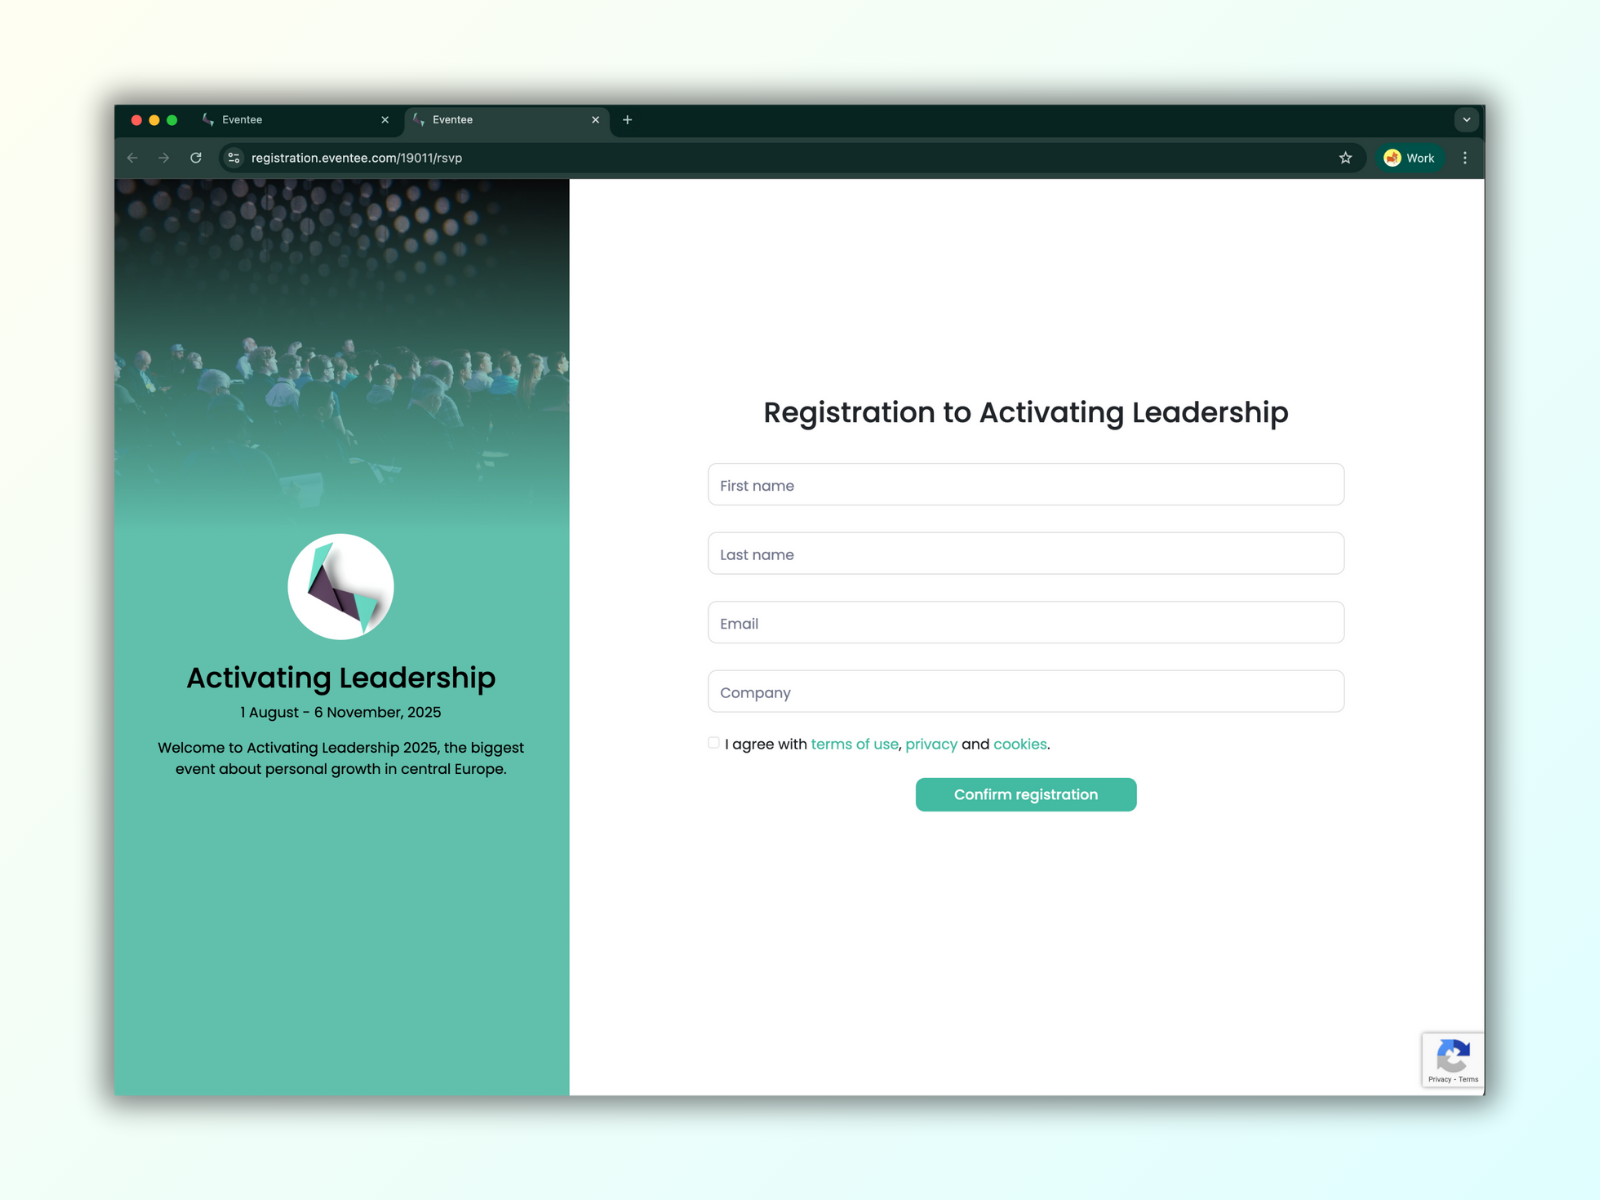The height and width of the screenshot is (1200, 1600).
Task: Open the terms of use link
Action: point(855,744)
